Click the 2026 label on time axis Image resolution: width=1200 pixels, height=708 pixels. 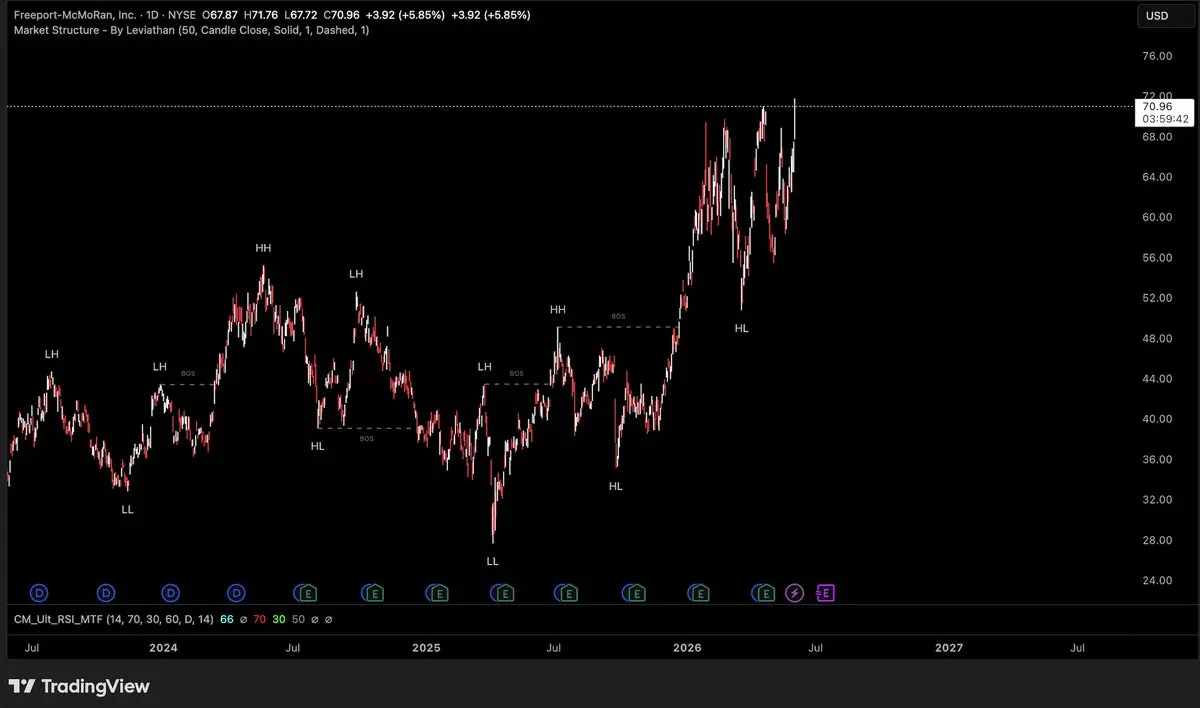687,648
